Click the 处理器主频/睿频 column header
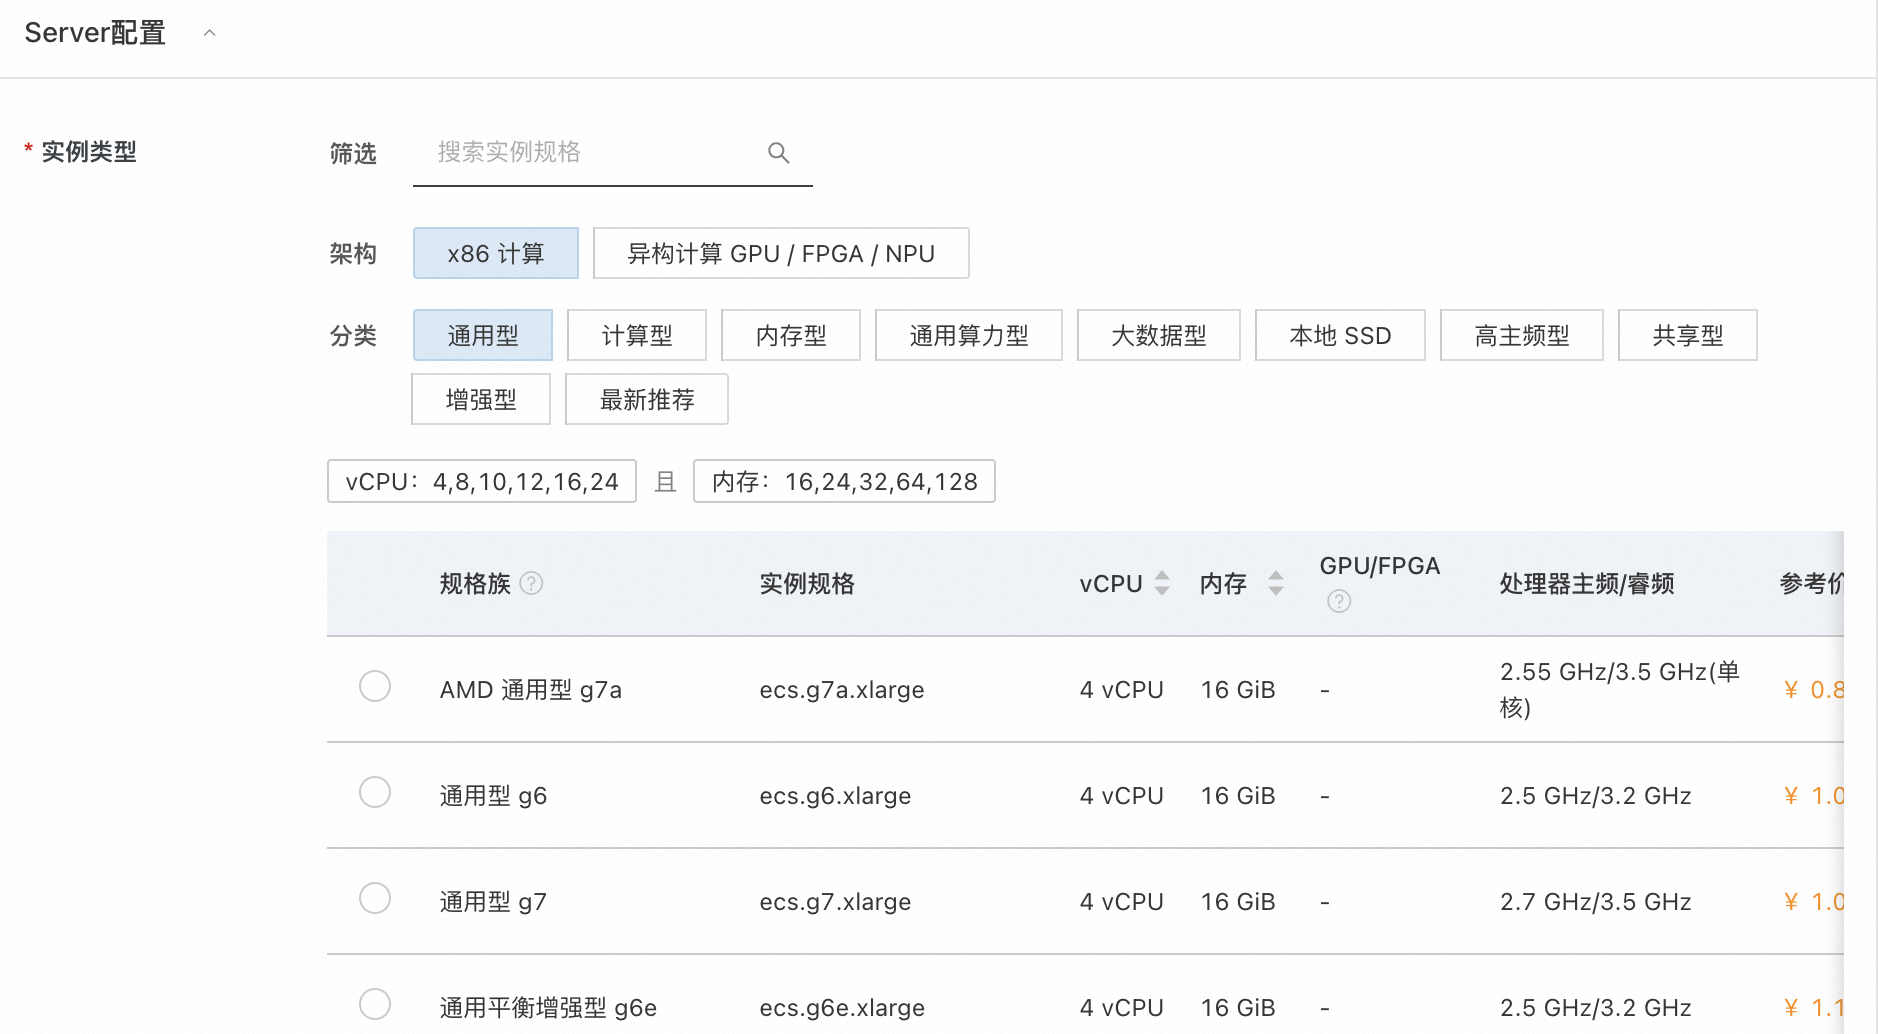The image size is (1878, 1034). [1587, 584]
